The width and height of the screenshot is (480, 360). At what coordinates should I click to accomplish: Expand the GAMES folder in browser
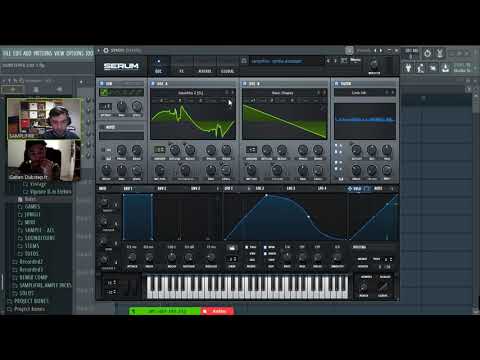click(32, 207)
